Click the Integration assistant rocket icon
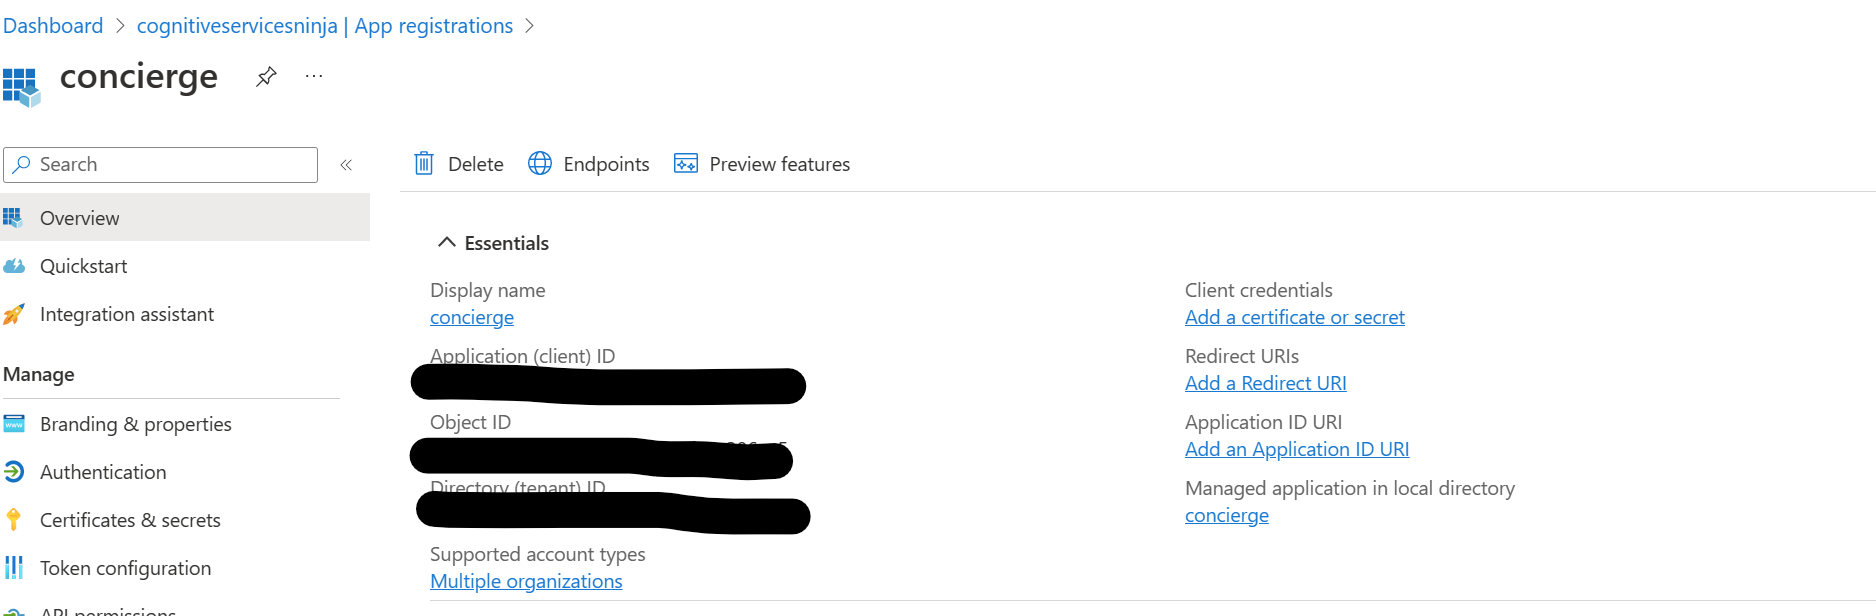1876x616 pixels. point(14,314)
